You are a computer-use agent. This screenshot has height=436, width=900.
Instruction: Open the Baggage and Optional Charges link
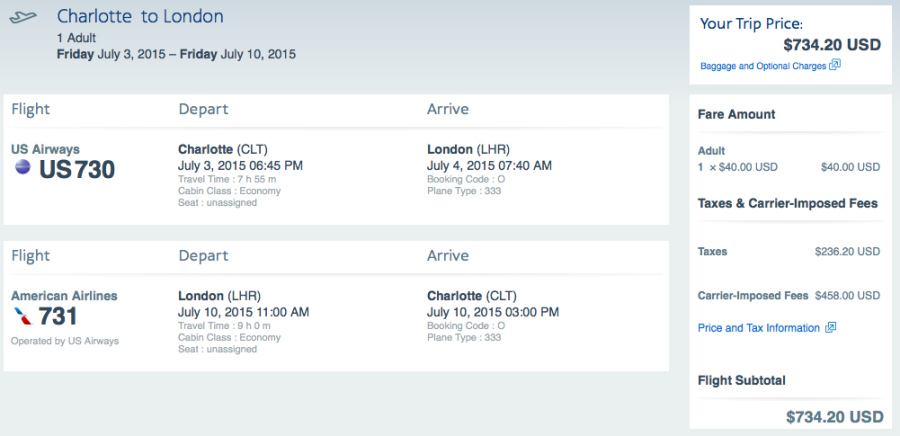[x=763, y=66]
